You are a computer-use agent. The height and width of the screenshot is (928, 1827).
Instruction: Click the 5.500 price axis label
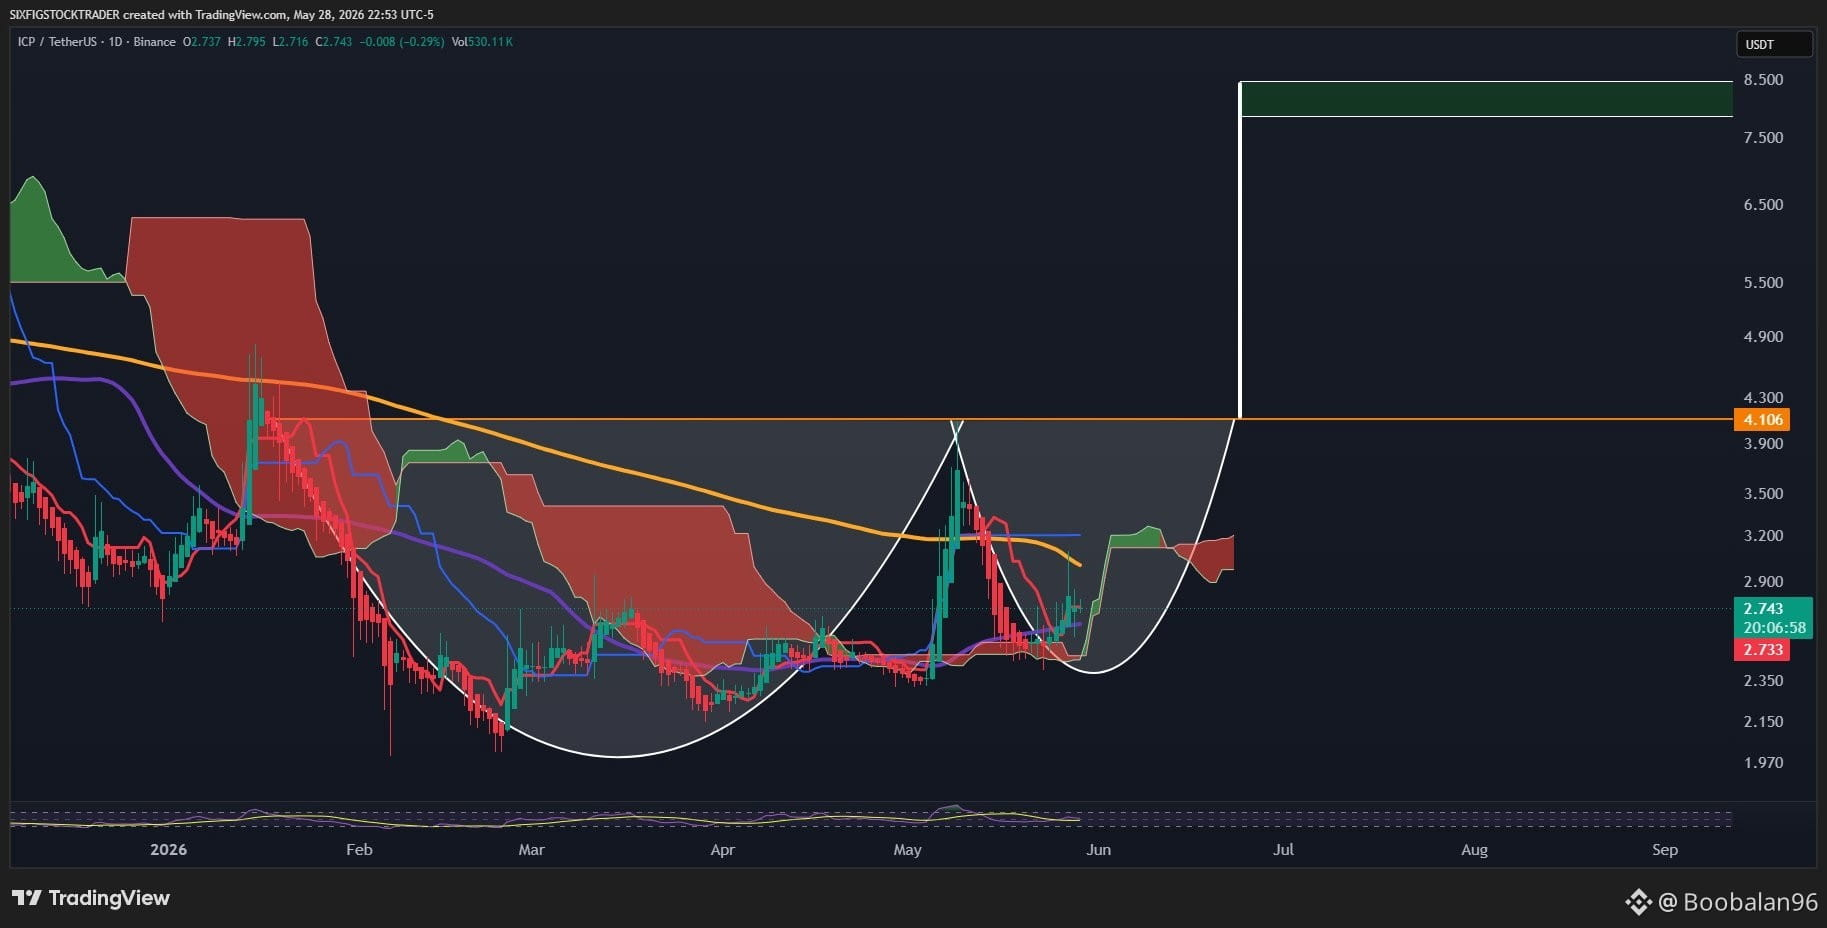[x=1763, y=283]
